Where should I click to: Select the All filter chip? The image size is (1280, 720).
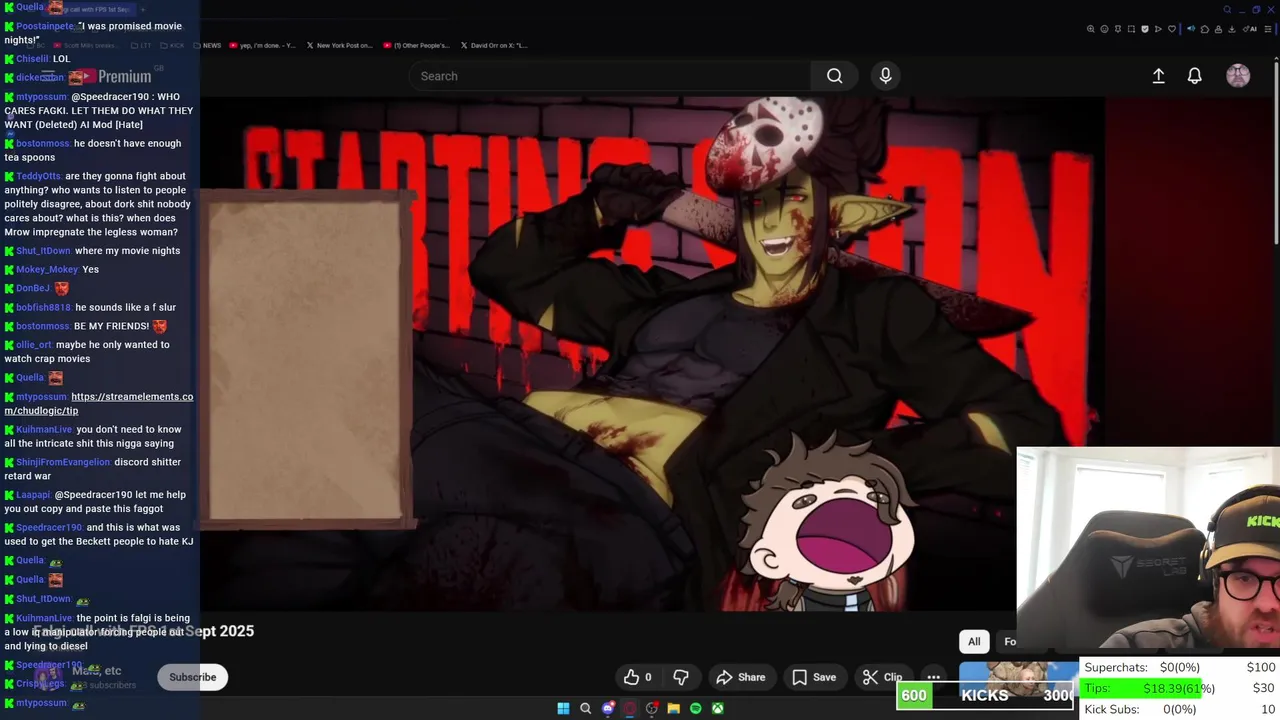tap(974, 641)
